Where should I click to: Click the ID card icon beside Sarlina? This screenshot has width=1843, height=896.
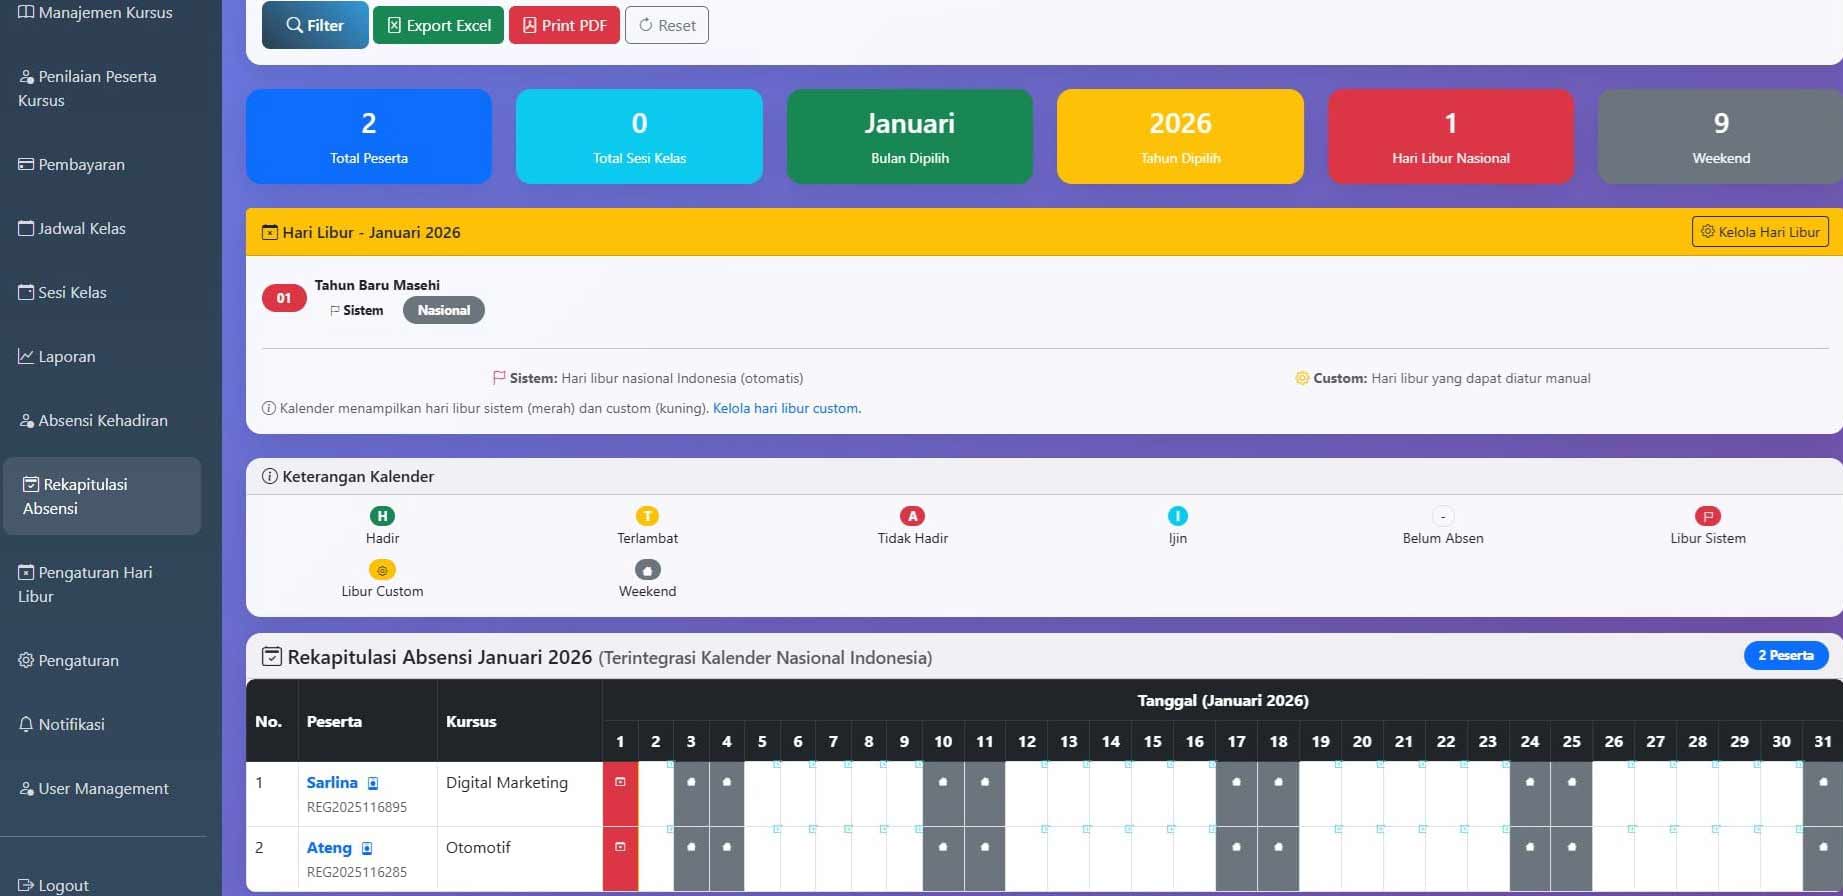373,783
